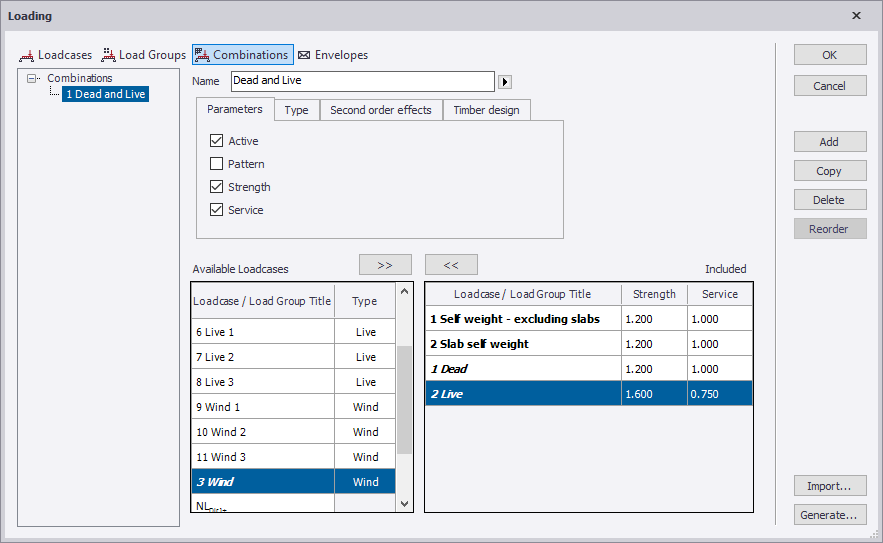
Task: Click the scroll up arrow in Available Loadcases
Action: tap(404, 291)
